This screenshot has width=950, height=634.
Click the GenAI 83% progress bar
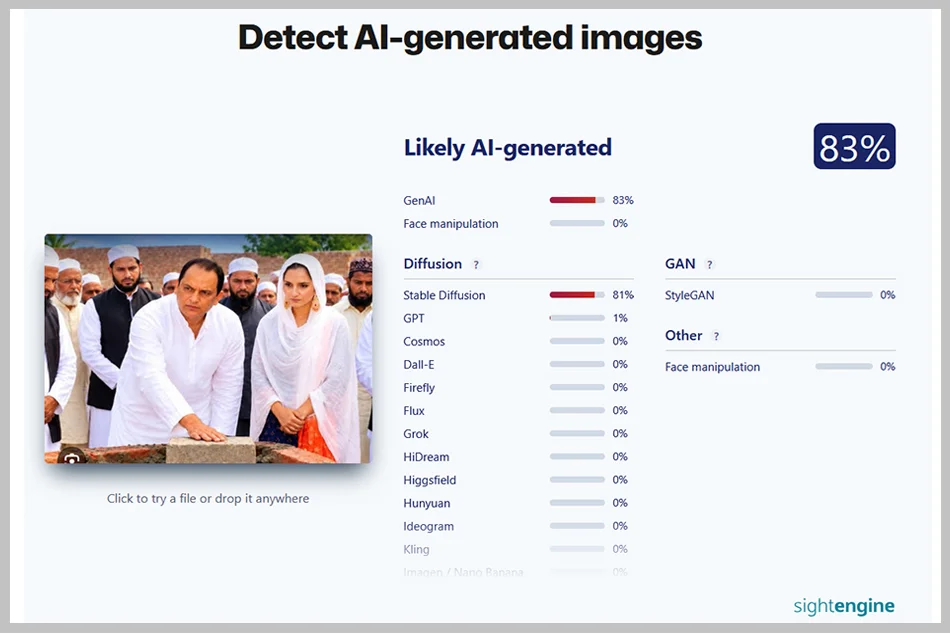(577, 200)
